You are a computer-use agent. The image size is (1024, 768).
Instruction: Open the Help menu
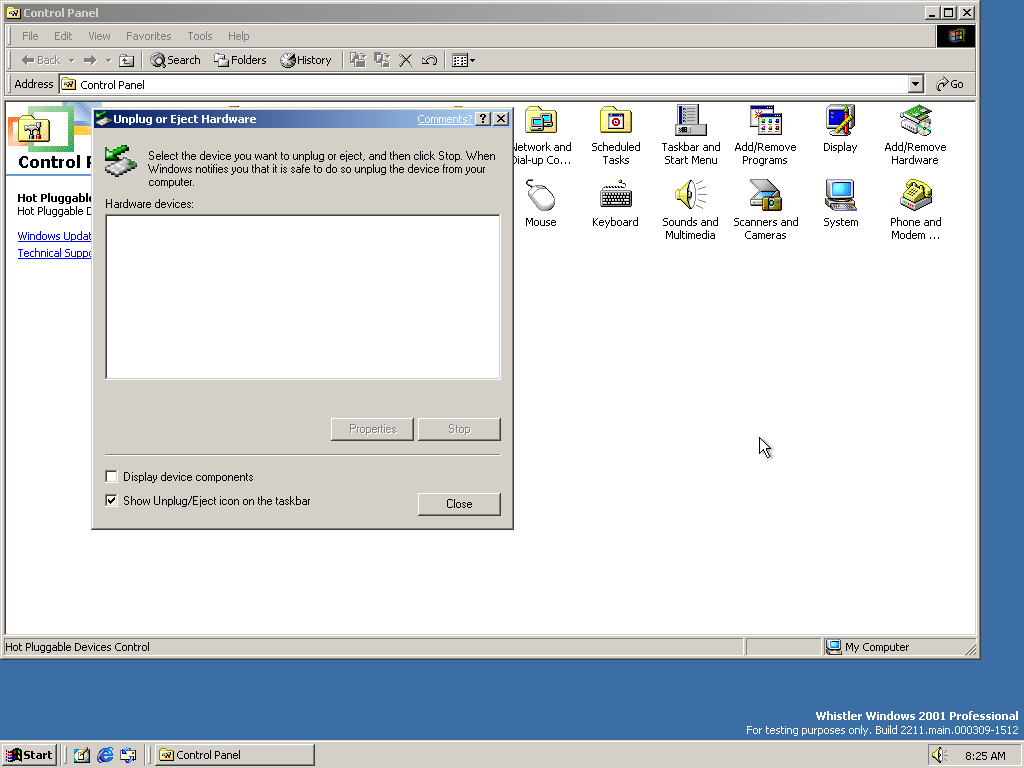tap(238, 36)
